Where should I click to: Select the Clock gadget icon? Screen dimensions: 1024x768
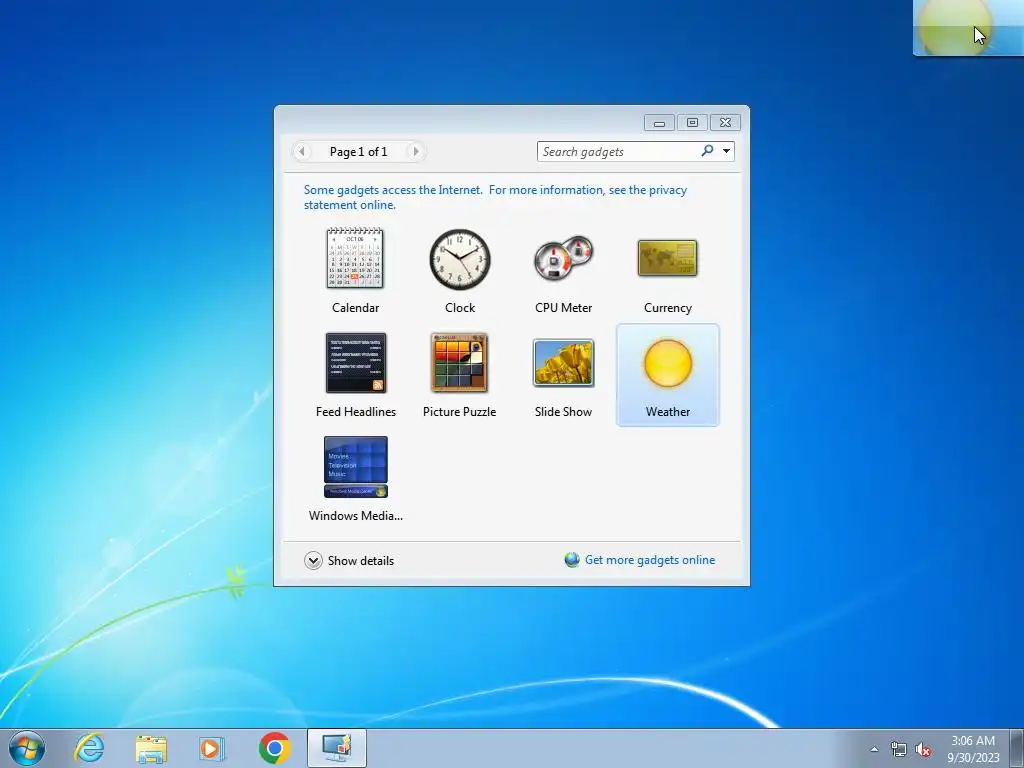[460, 259]
